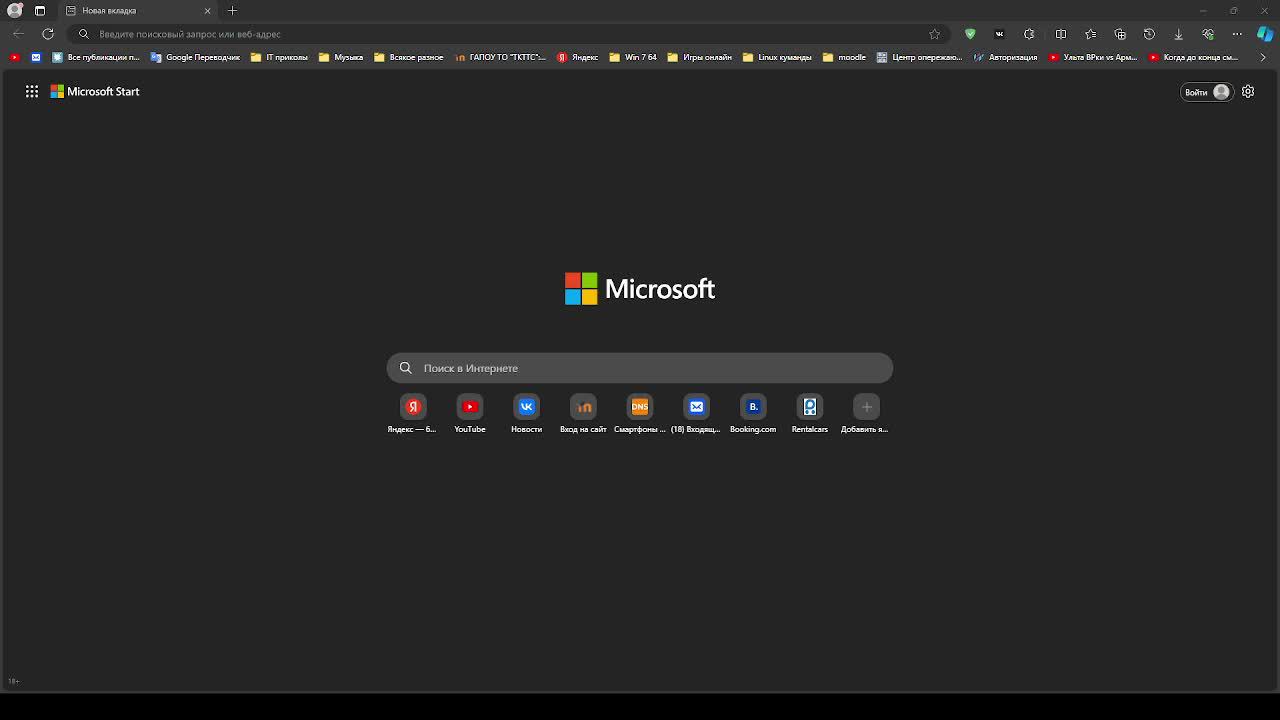Open the Extensions puzzle icon
Screen dimensions: 1280x720
(x=1029, y=34)
